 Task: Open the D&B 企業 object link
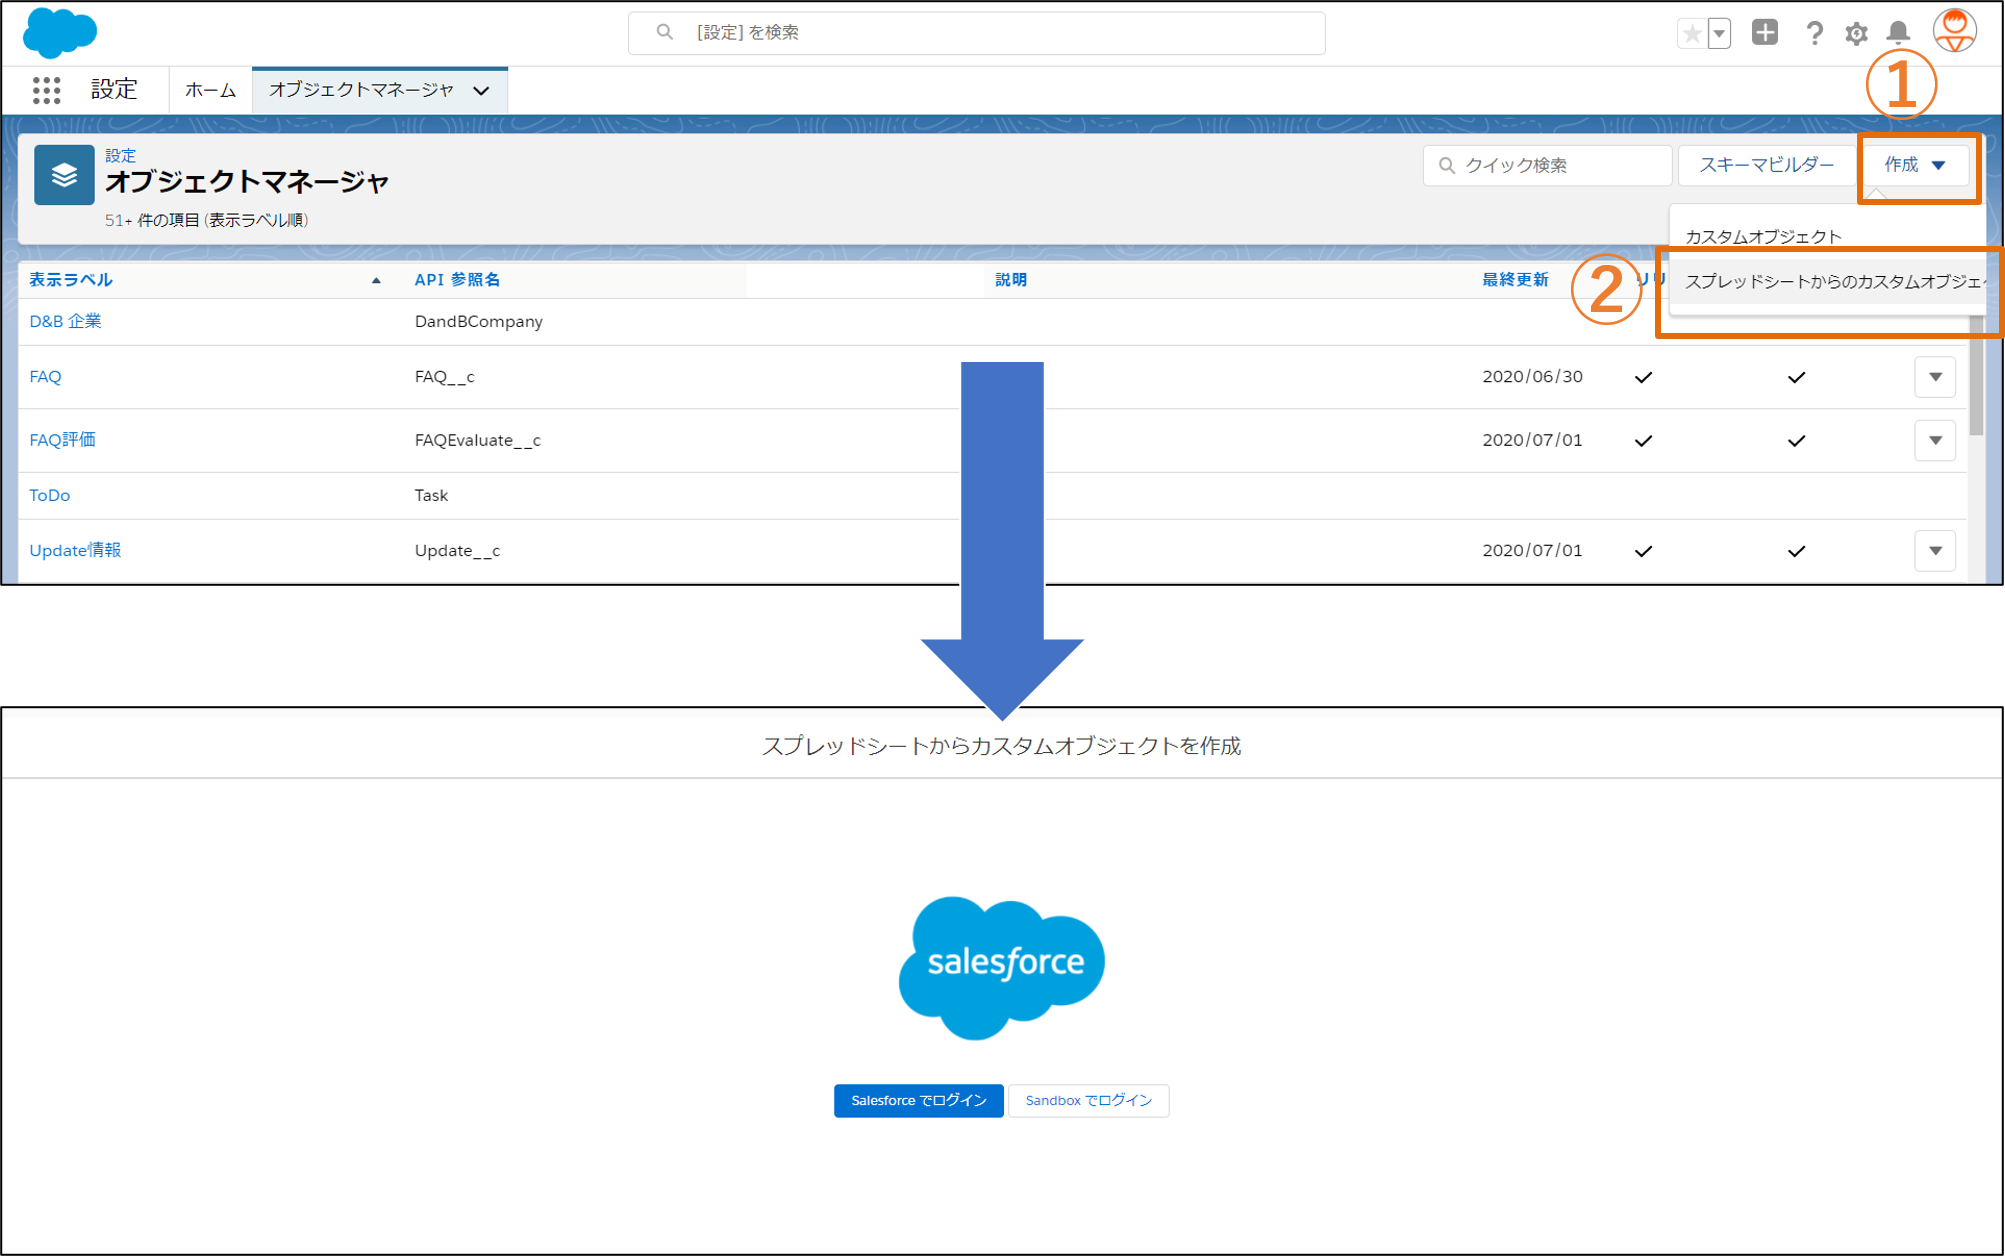coord(65,321)
